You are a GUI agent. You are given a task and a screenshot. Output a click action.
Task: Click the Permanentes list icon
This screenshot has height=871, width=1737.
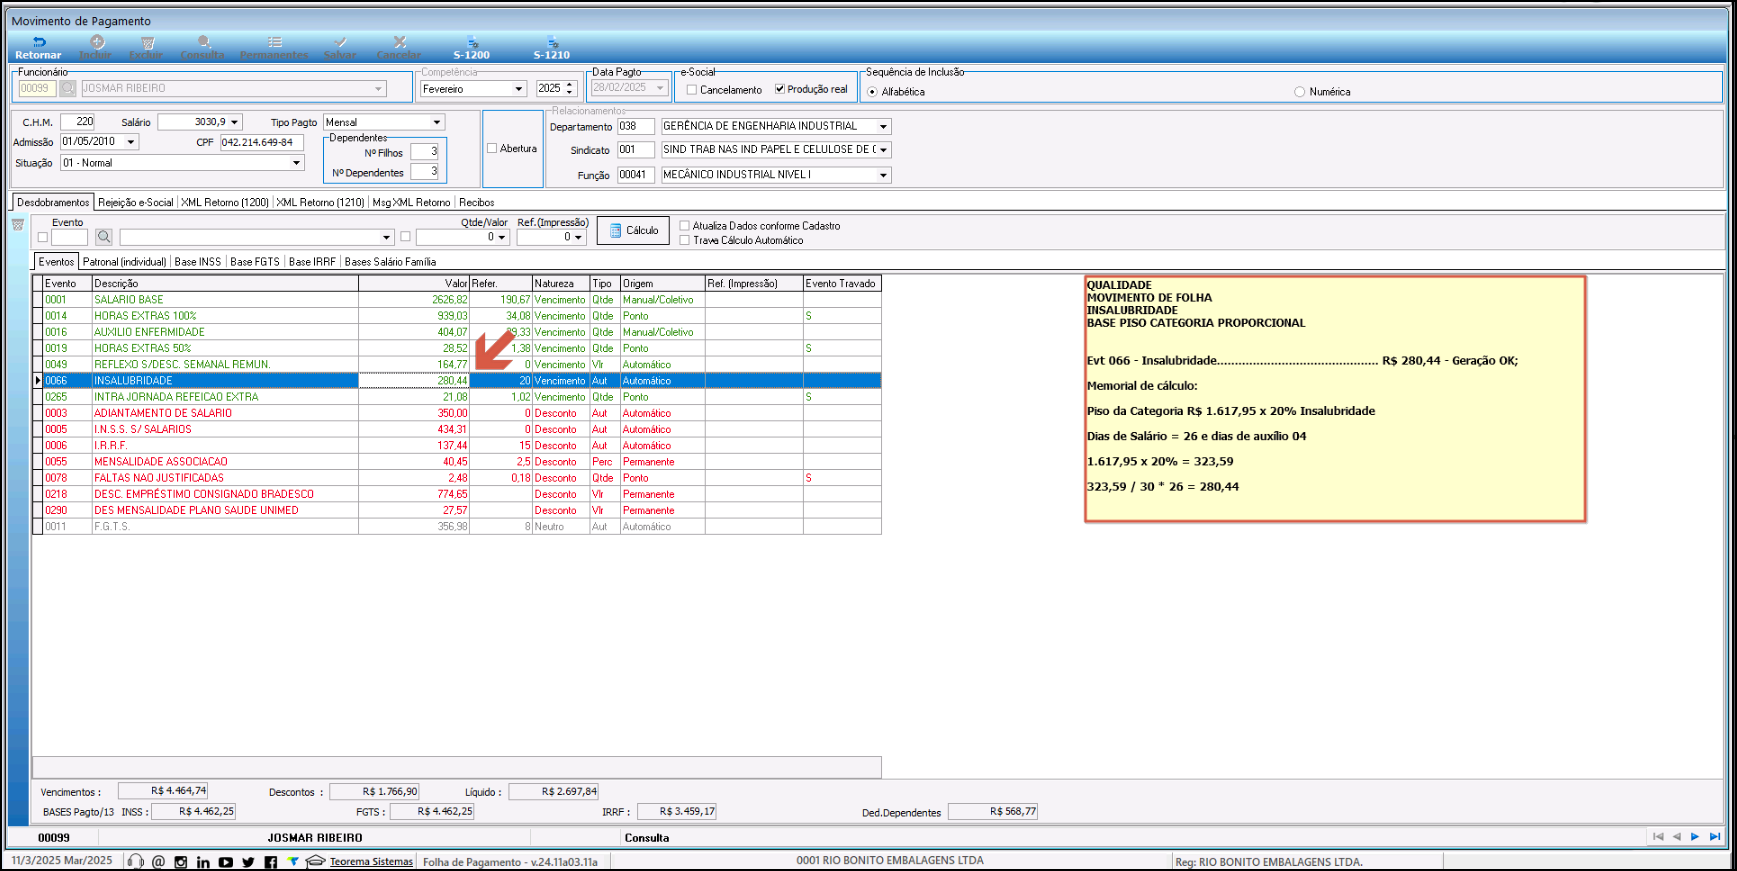coord(275,42)
